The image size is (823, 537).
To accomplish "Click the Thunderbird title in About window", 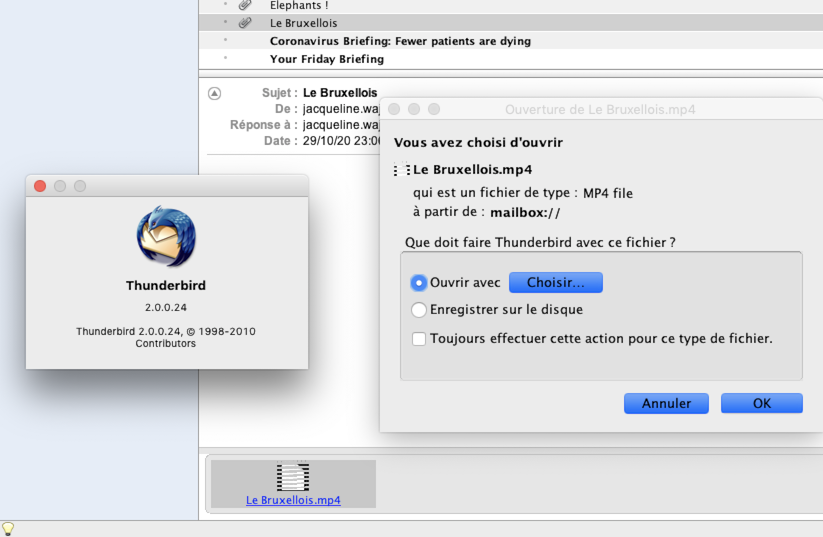I will 166,286.
